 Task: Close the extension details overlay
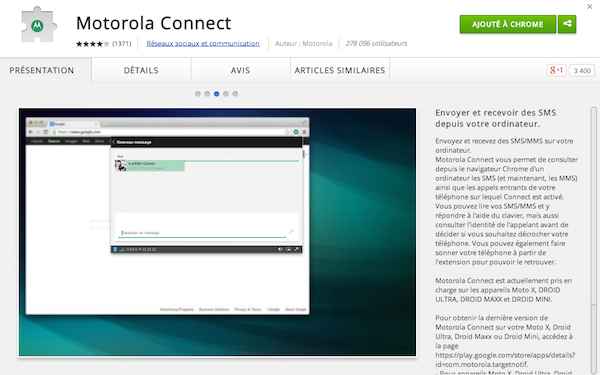point(589,7)
